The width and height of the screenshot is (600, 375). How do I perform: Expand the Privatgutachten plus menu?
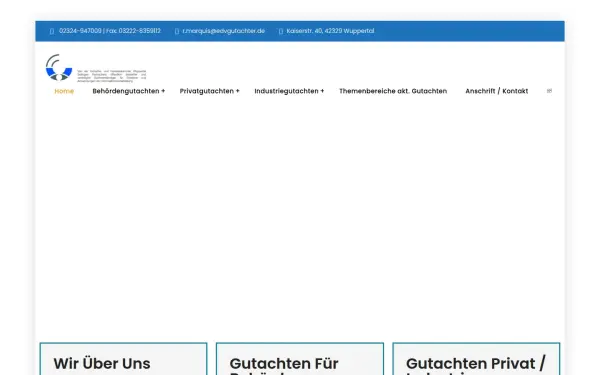(x=210, y=91)
